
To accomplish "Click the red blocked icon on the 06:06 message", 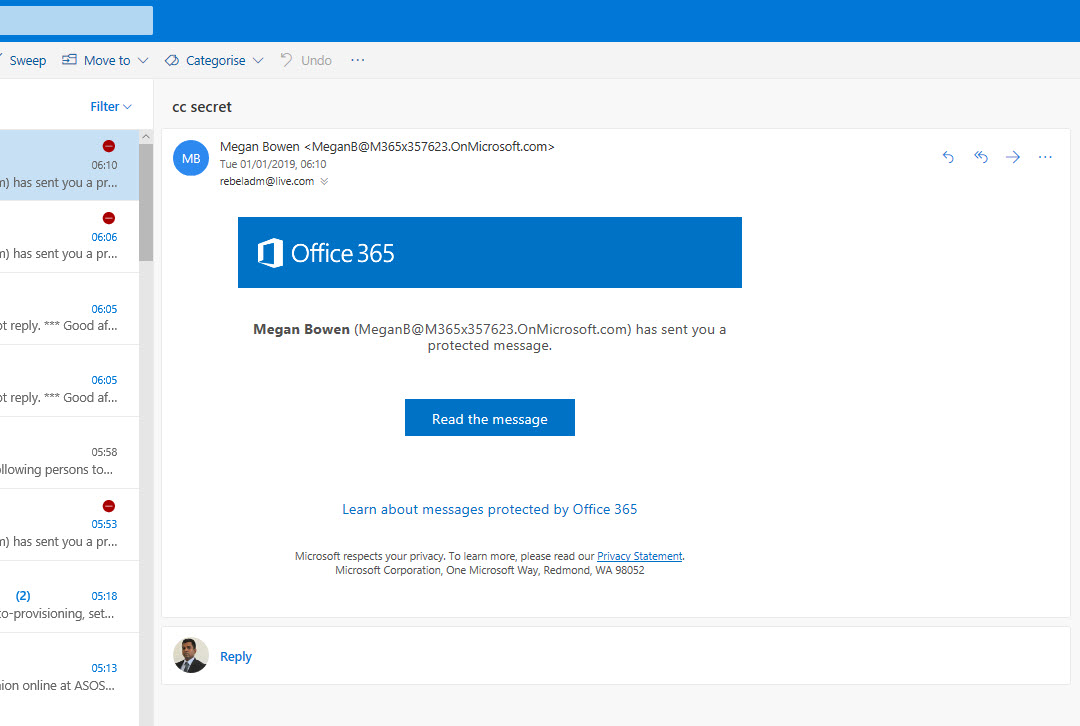I will (x=109, y=218).
